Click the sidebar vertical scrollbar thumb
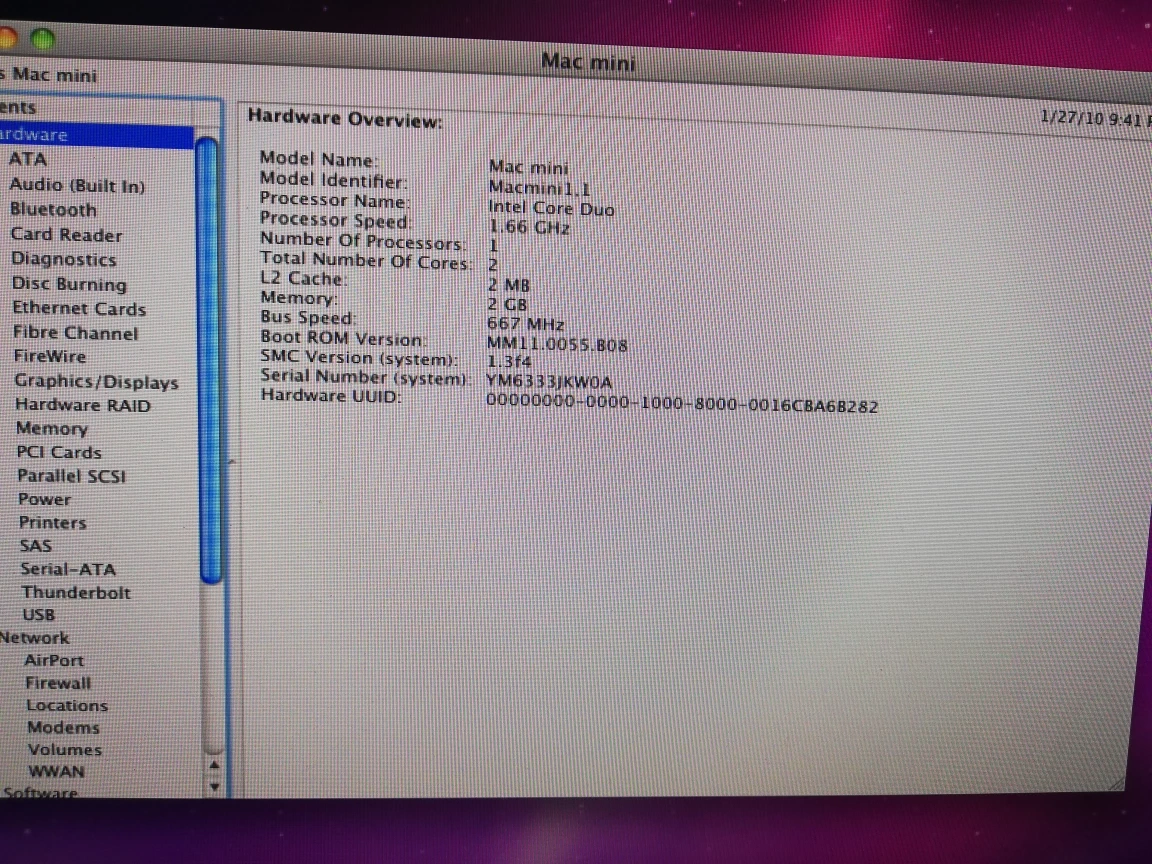The image size is (1152, 864). pyautogui.click(x=210, y=360)
